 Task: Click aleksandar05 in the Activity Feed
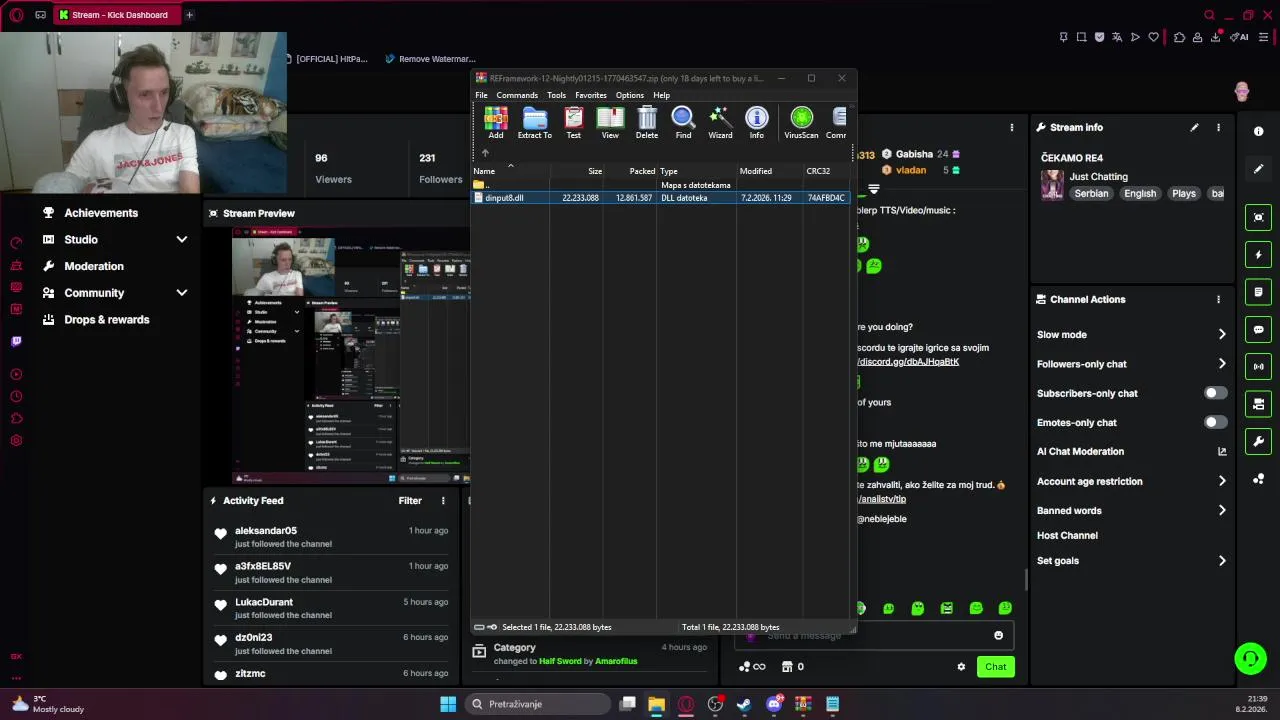[x=265, y=531]
